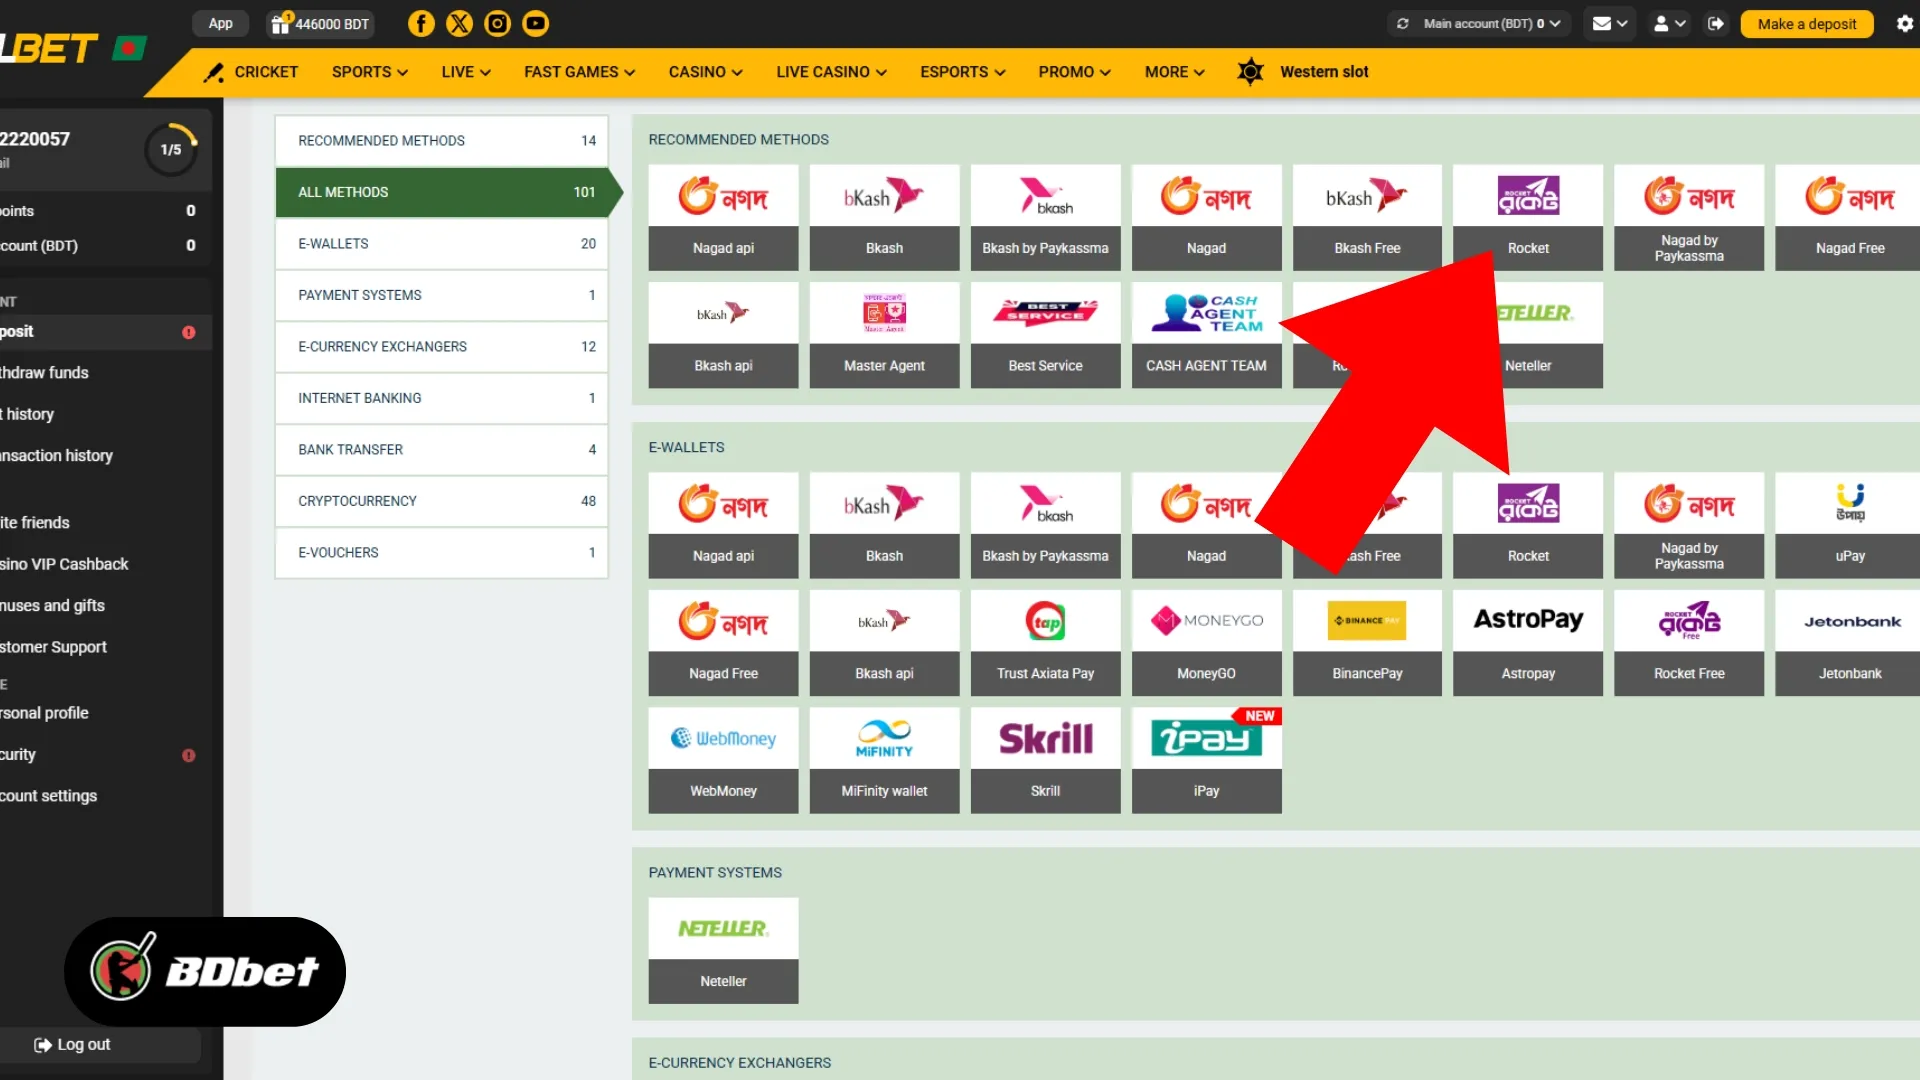Open the Western slot link
The image size is (1920, 1080).
pos(1324,72)
